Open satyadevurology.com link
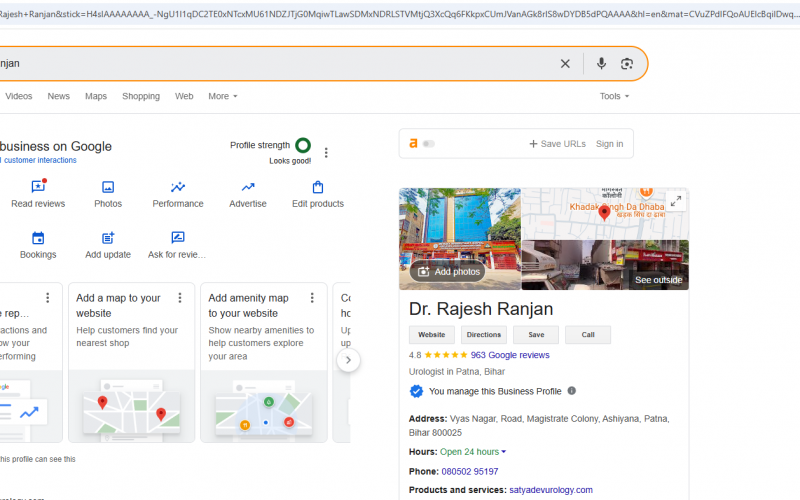Image resolution: width=800 pixels, height=500 pixels. [551, 490]
